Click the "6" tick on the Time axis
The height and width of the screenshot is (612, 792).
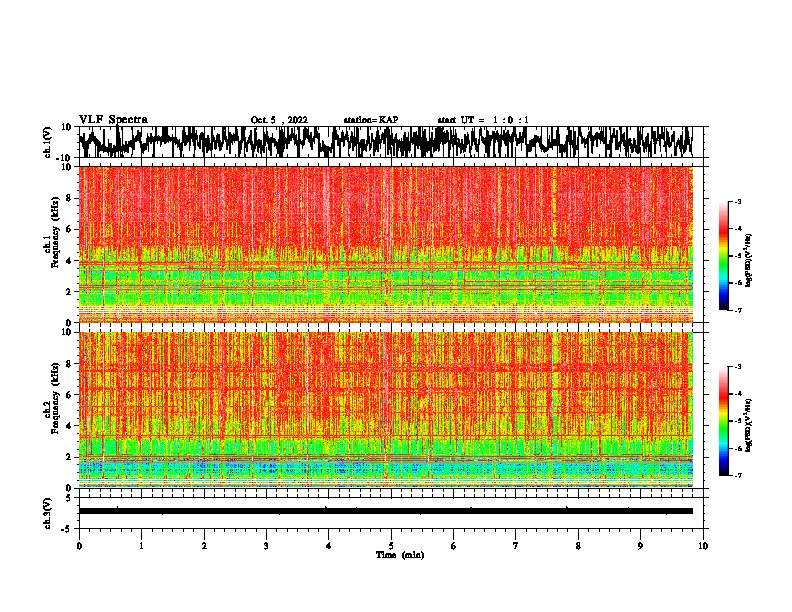pyautogui.click(x=453, y=546)
